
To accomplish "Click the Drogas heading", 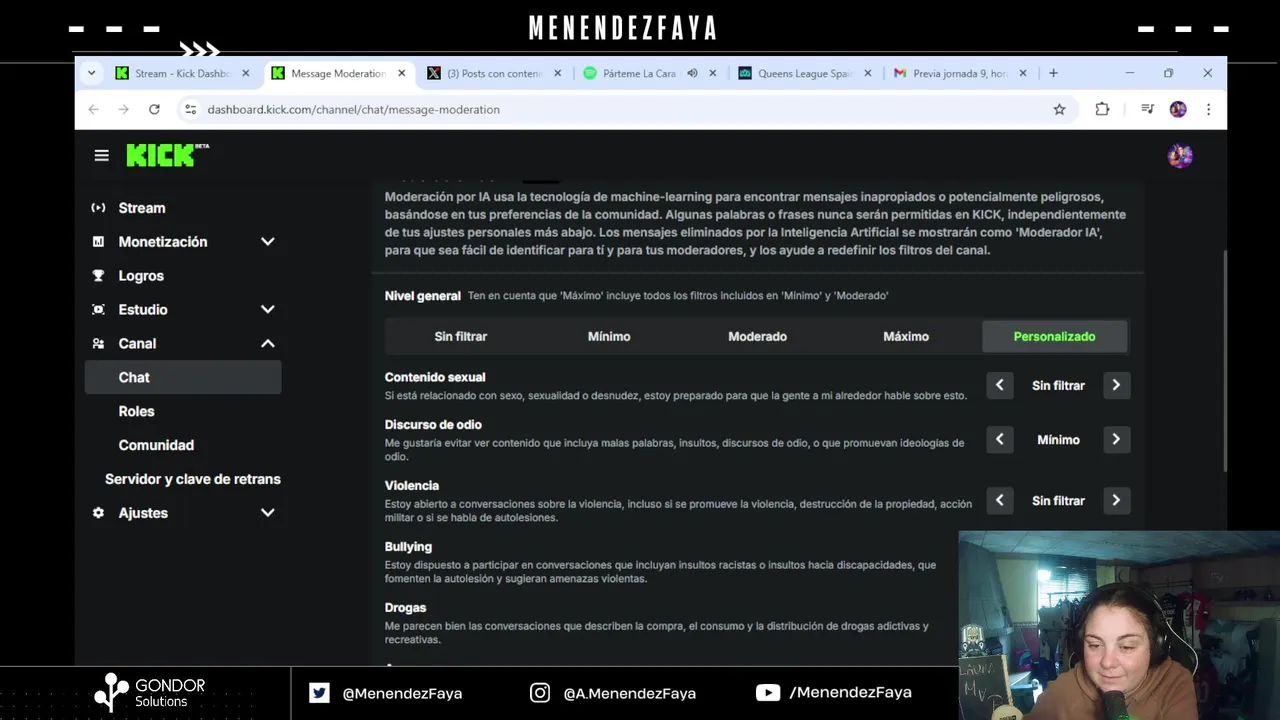I will (405, 608).
